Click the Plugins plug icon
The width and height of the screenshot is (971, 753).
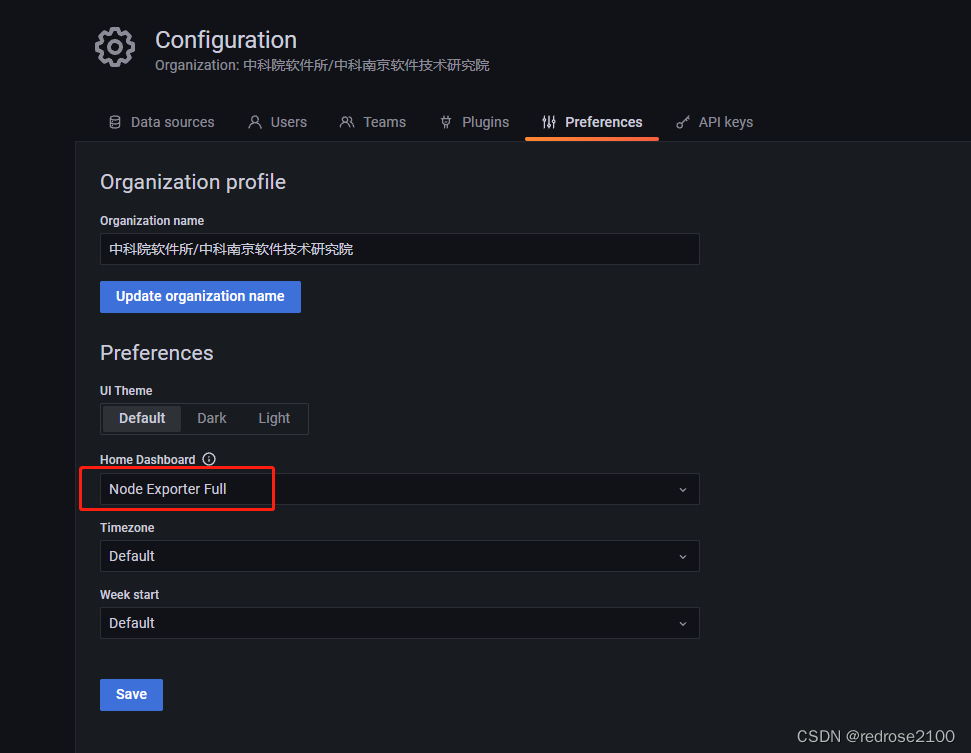pos(446,122)
